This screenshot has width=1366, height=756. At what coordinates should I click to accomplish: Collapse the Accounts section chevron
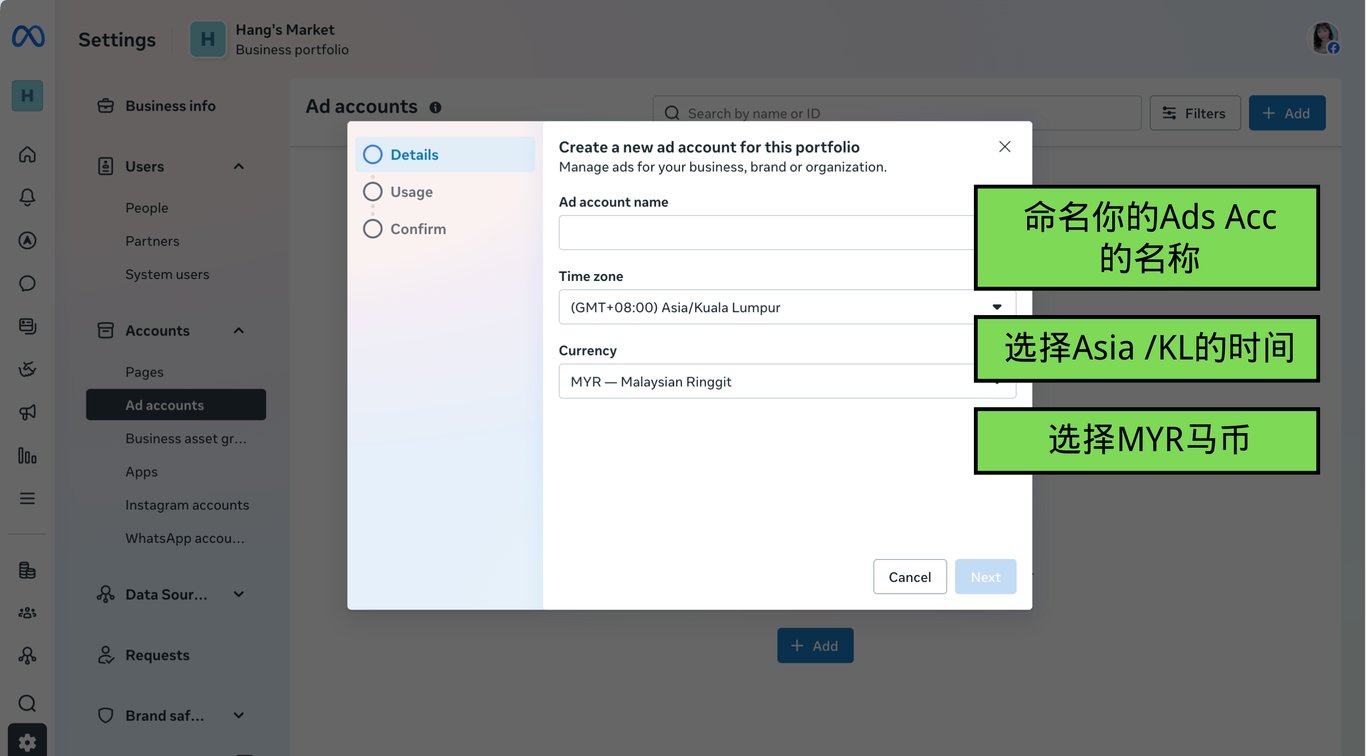(x=239, y=330)
